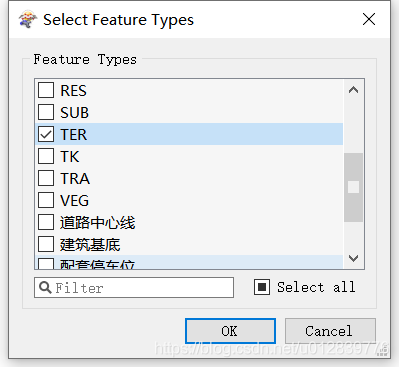Check the 建筑基底 feature type checkbox
This screenshot has height=367, width=399.
46,244
